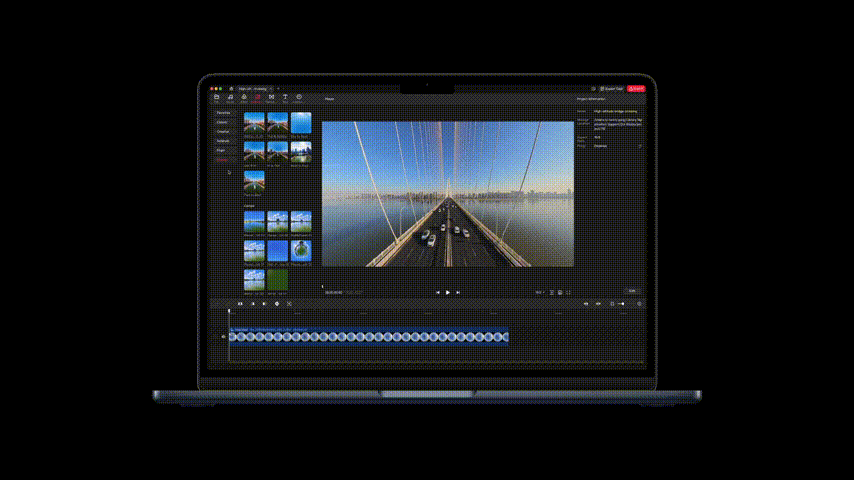
Task: Click the red Export button
Action: [637, 89]
